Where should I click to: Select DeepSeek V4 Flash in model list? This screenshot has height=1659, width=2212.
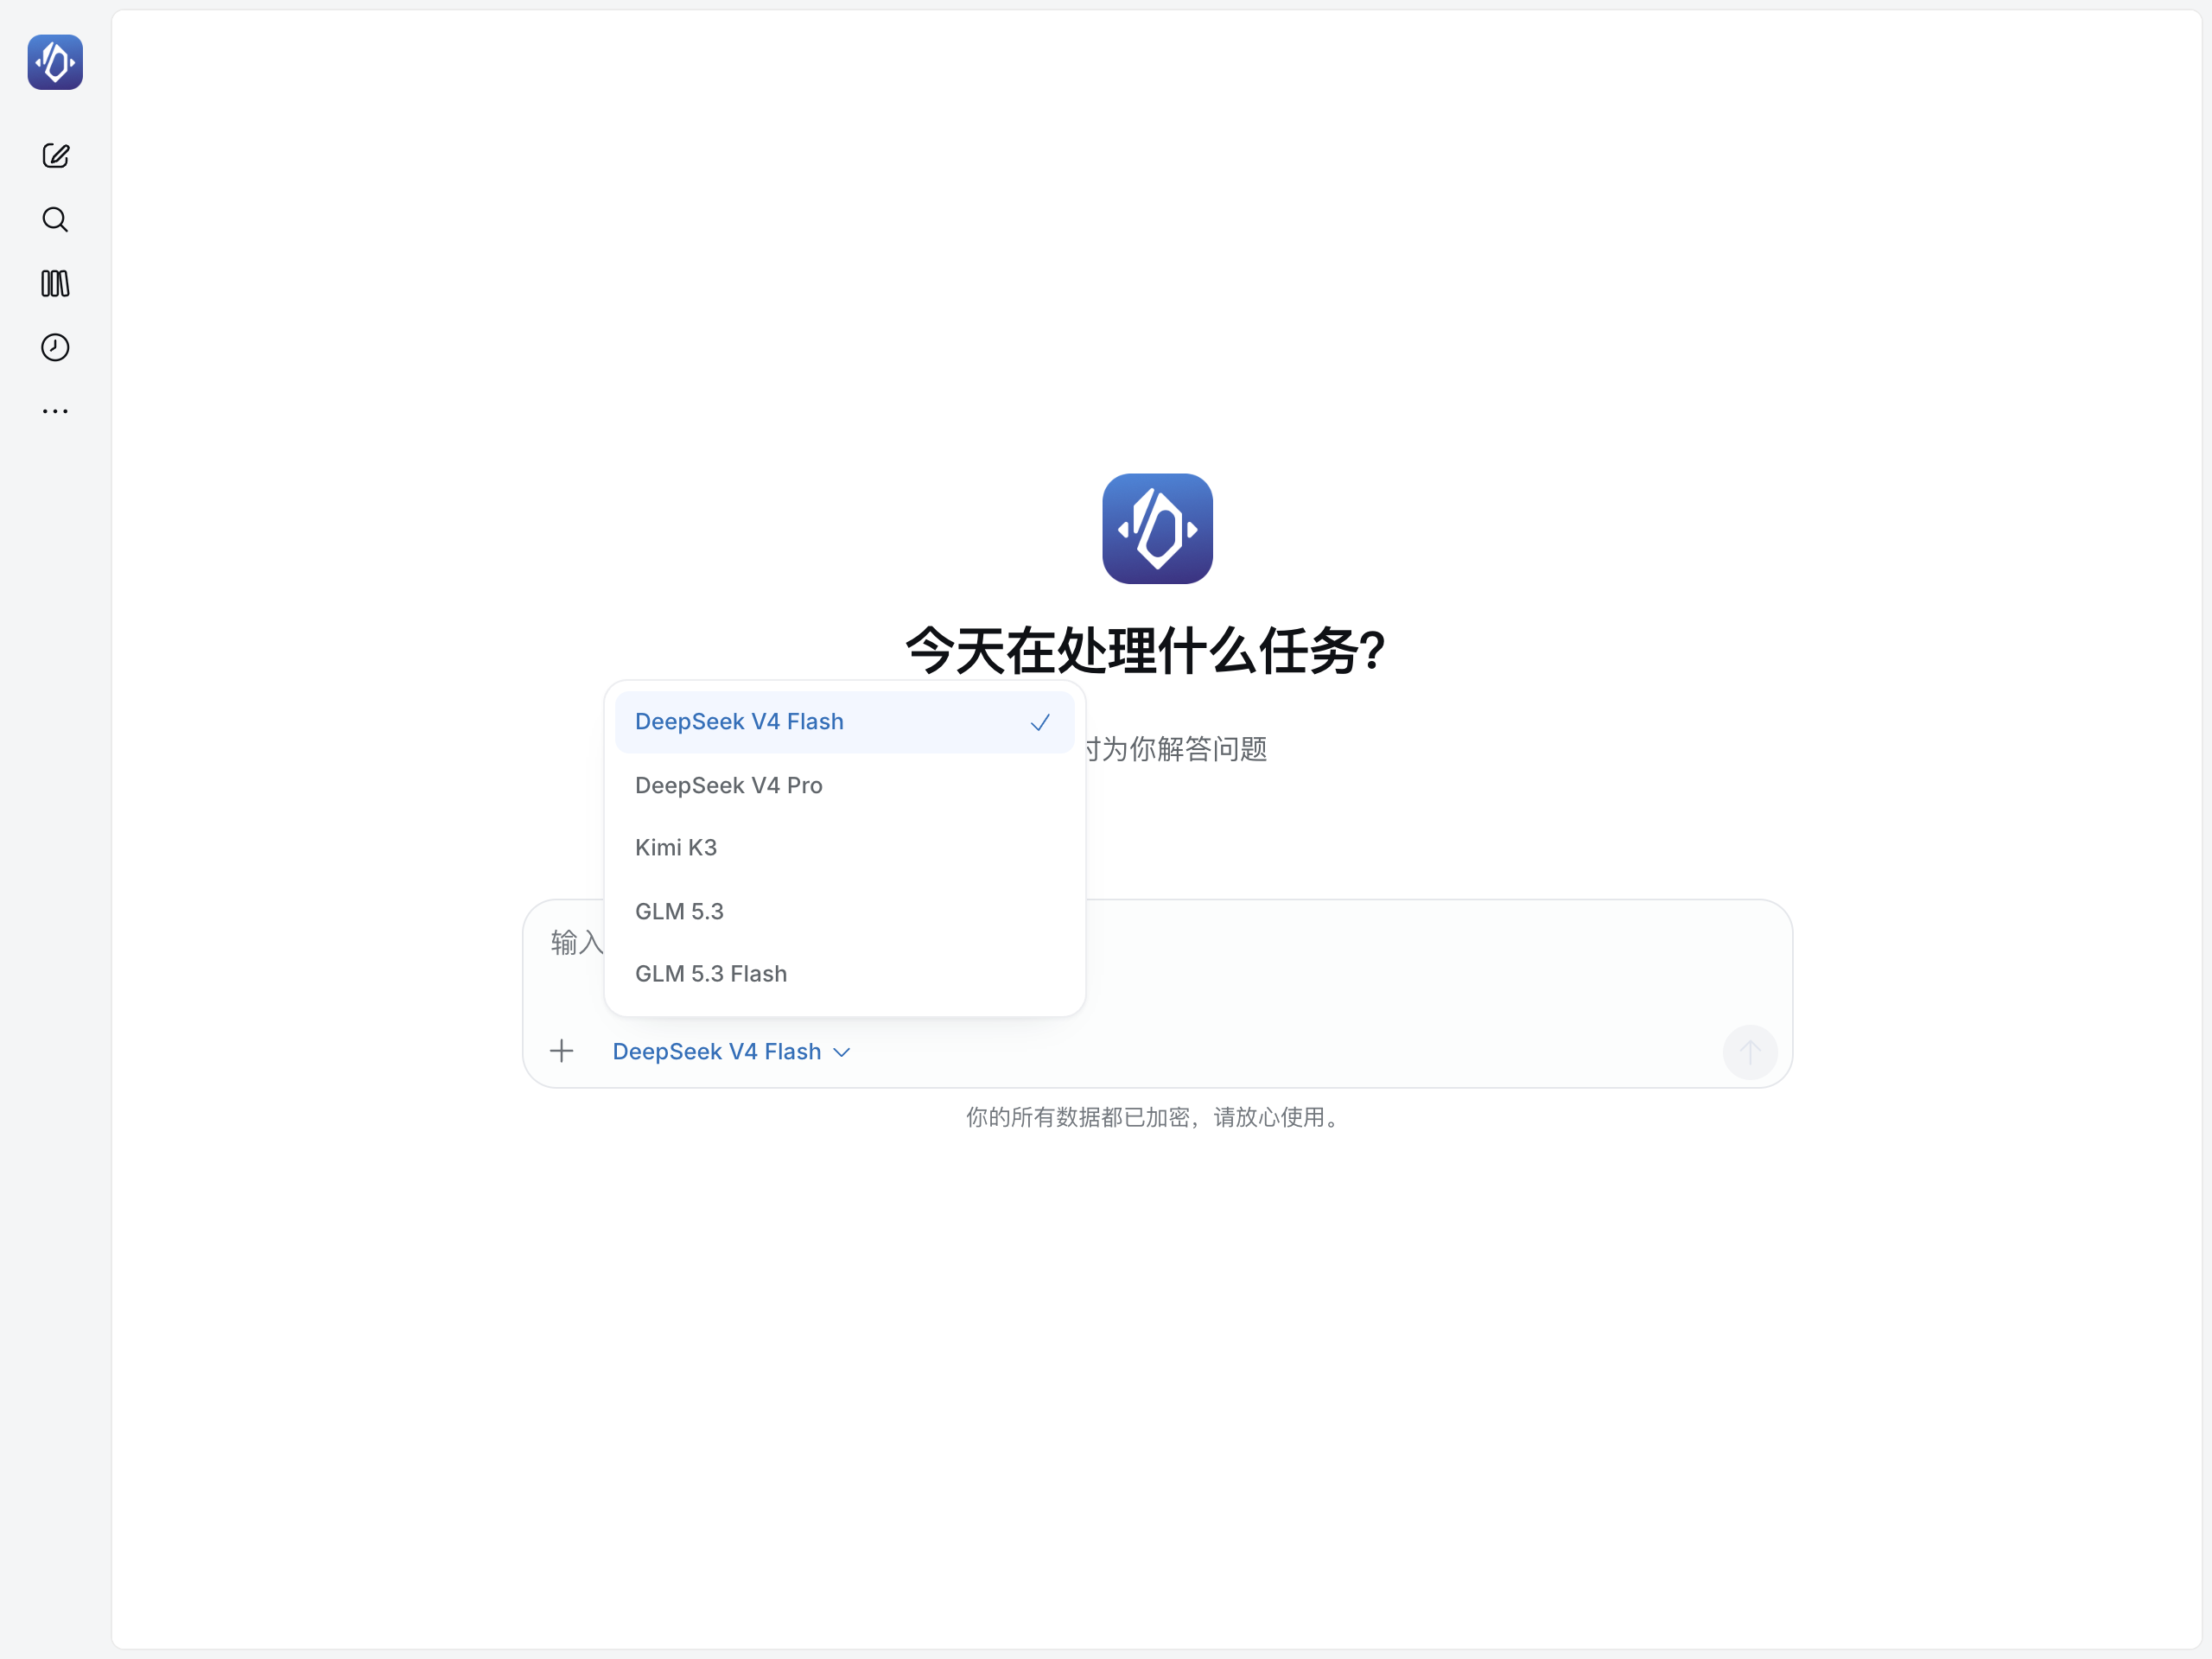pyautogui.click(x=844, y=722)
